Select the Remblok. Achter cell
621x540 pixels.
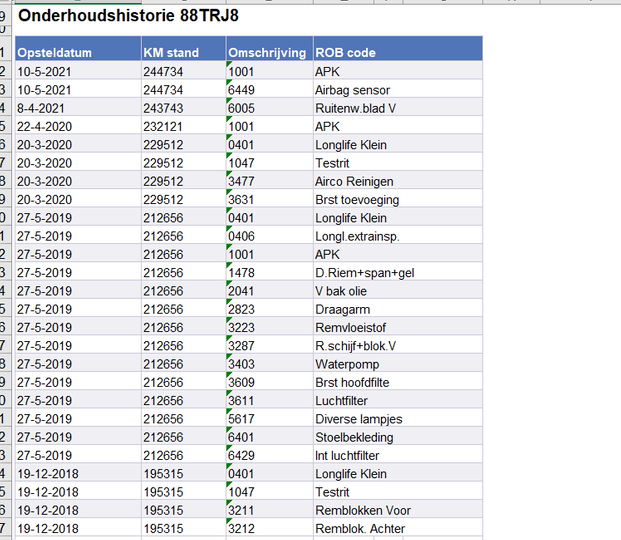click(x=398, y=529)
